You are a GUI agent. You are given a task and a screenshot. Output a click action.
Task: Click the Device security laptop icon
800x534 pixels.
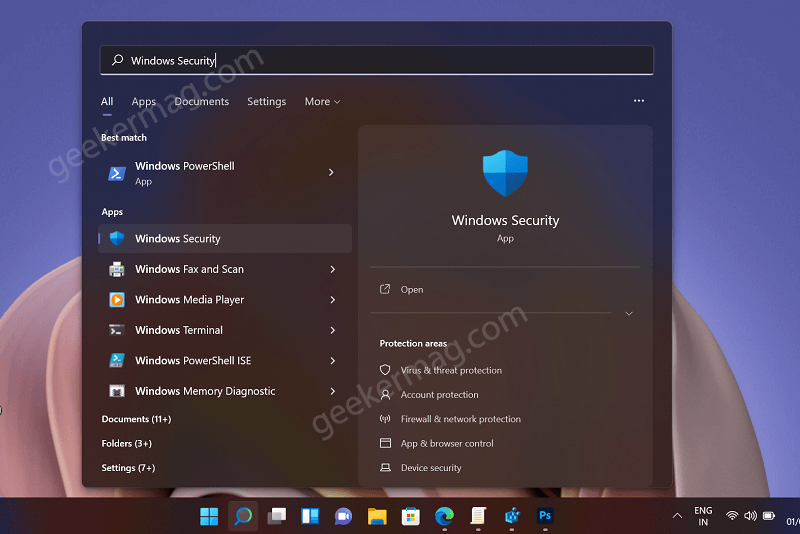[x=385, y=467]
